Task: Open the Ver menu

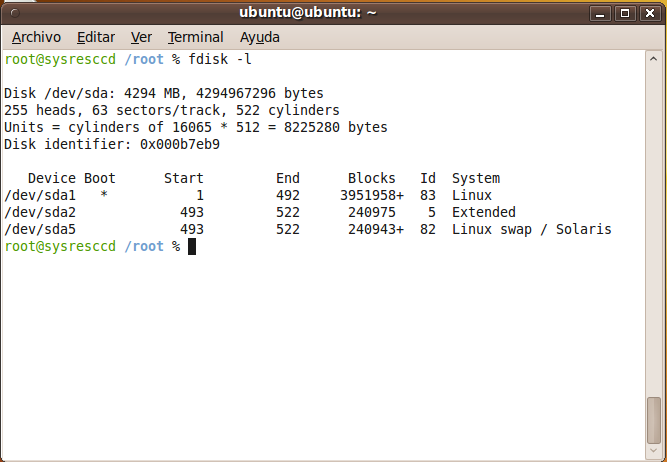Action: (x=141, y=37)
